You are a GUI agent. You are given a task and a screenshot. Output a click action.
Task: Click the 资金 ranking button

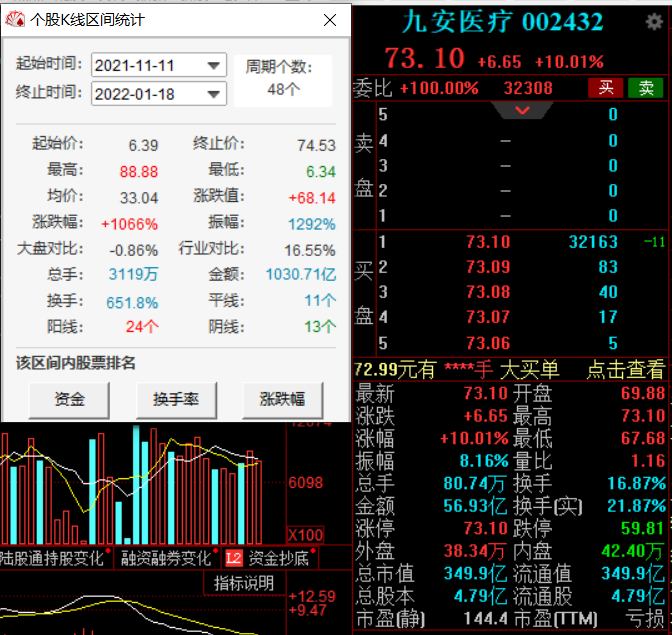tap(69, 400)
